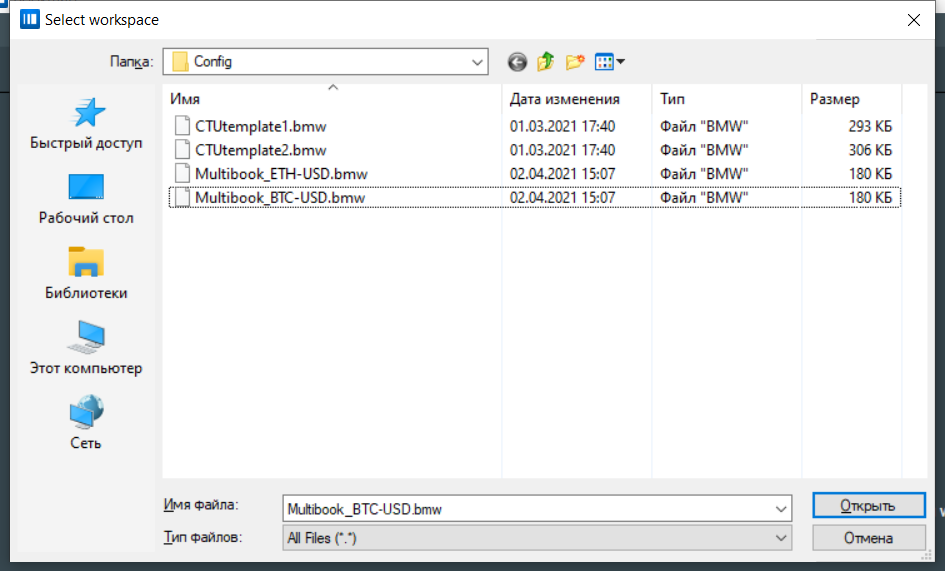Sort files by Имя column
945x571 pixels.
coord(330,99)
